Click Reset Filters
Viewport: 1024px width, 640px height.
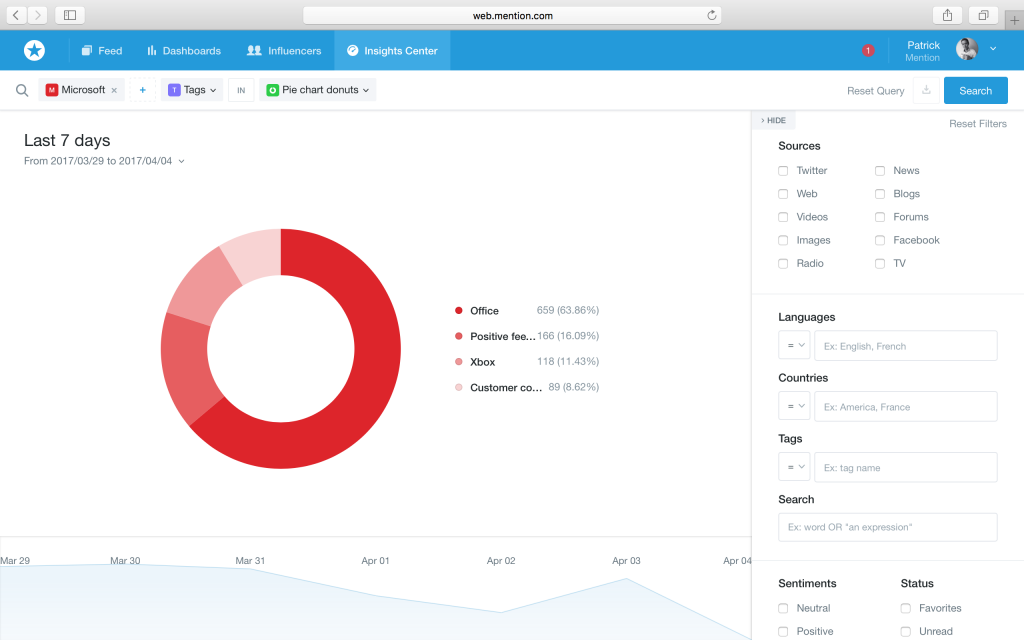pos(978,123)
